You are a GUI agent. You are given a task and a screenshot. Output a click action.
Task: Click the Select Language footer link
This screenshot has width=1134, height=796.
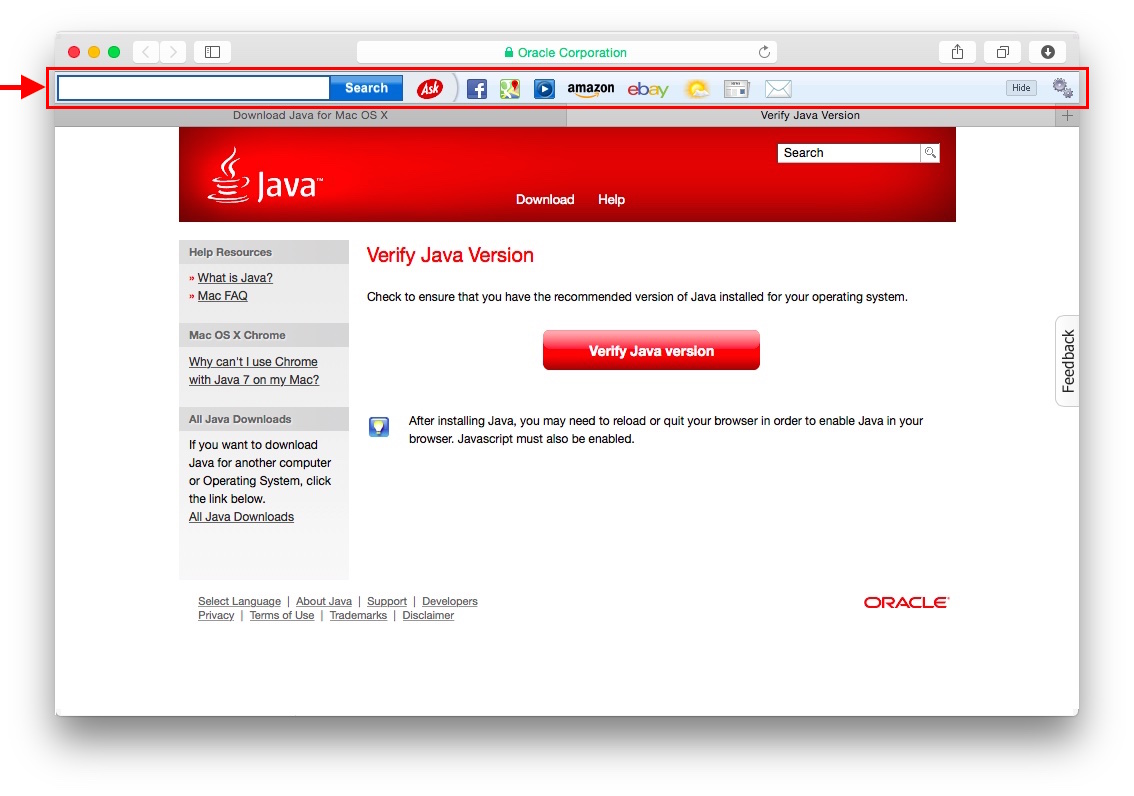pos(239,602)
